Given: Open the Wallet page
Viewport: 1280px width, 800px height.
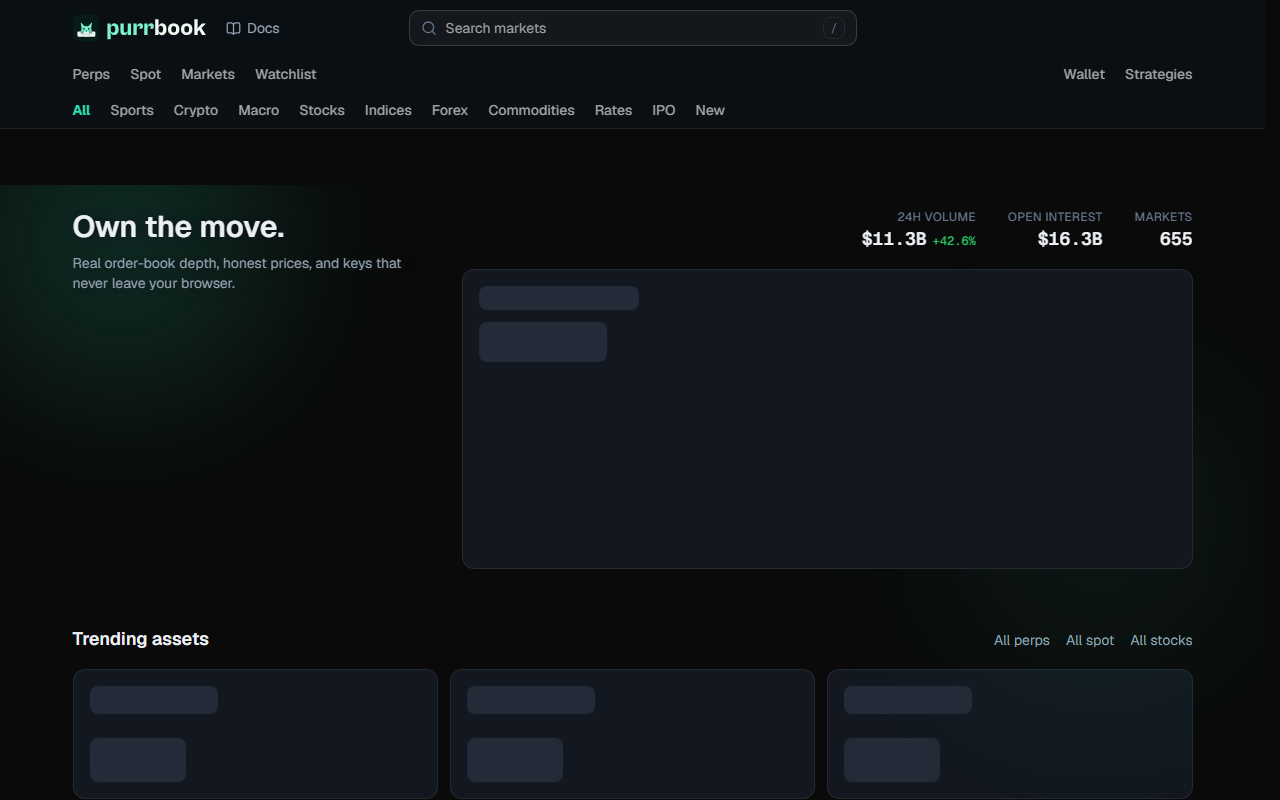Looking at the screenshot, I should (1084, 74).
